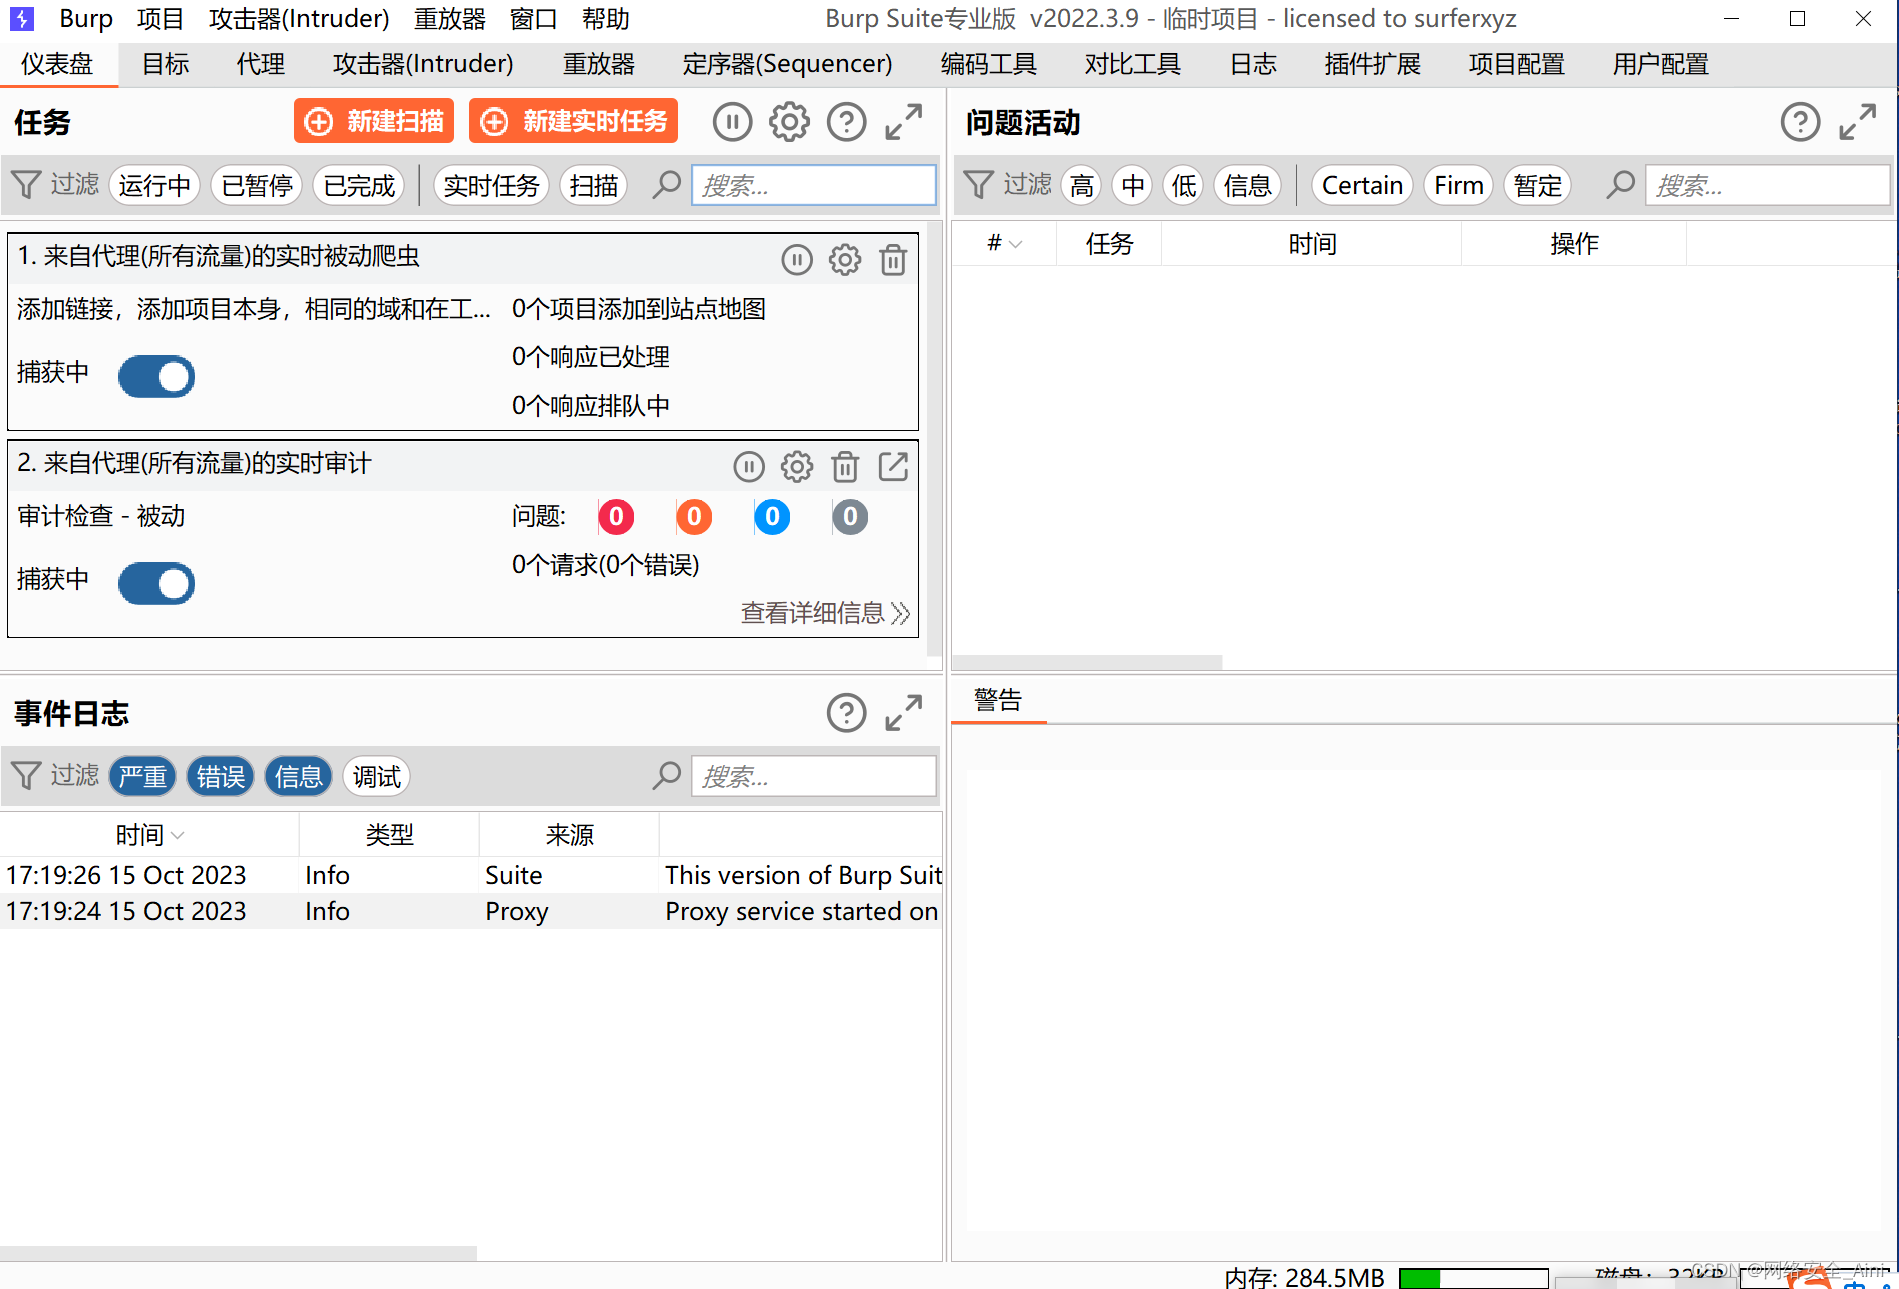
Task: Click the Tasks filter funnel icon
Action: point(26,185)
